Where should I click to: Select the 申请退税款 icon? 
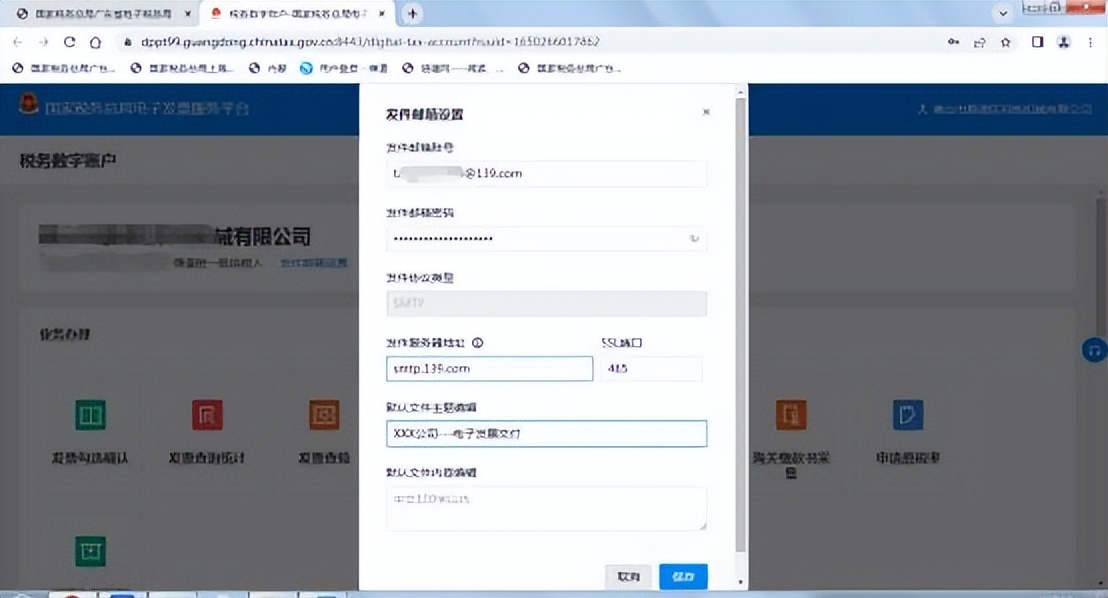[906, 414]
